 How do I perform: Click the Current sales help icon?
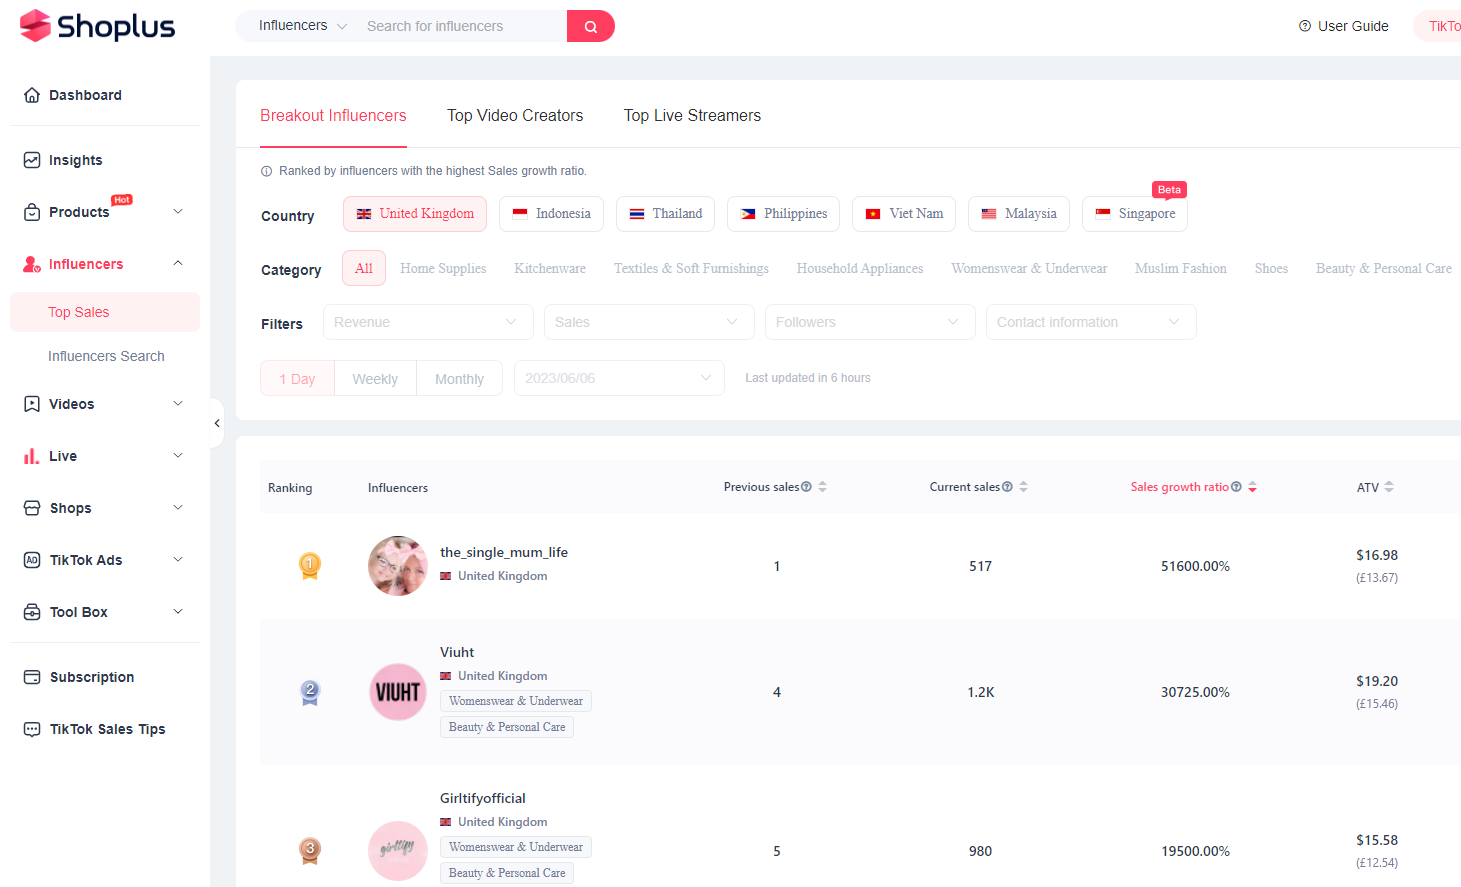pyautogui.click(x=1007, y=487)
